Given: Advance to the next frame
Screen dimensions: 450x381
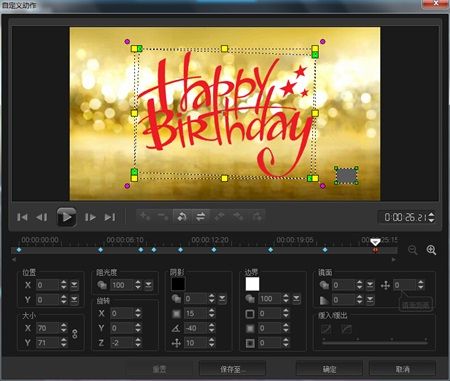Looking at the screenshot, I should pos(90,217).
